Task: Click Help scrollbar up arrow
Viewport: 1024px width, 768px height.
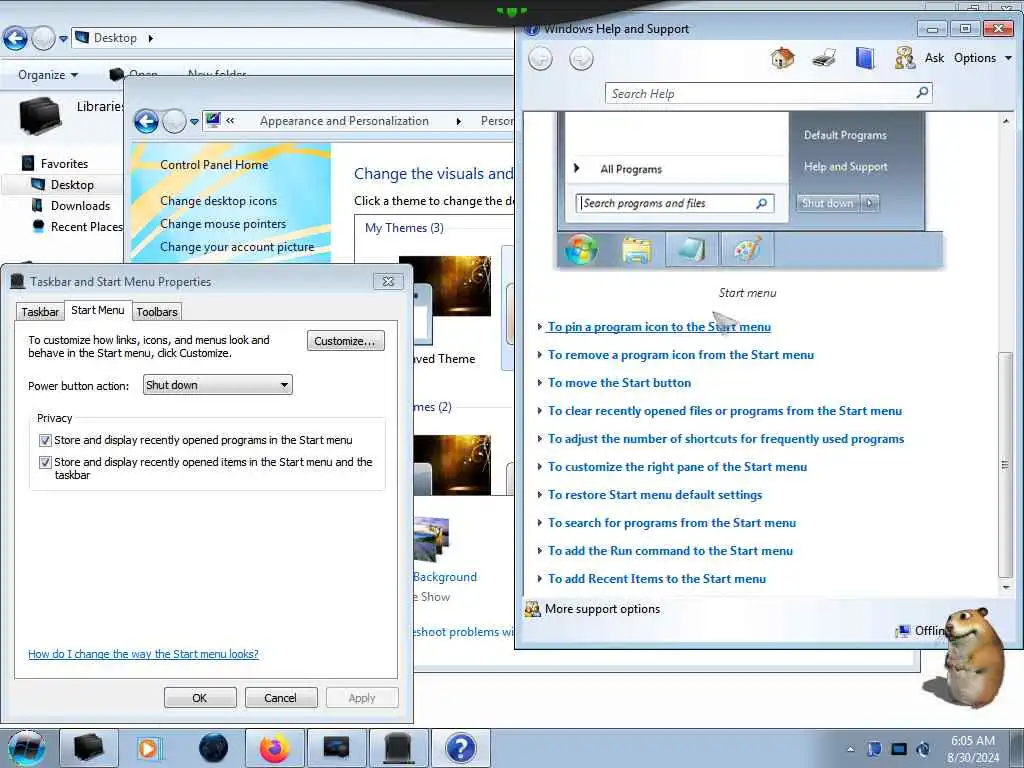Action: pyautogui.click(x=1006, y=121)
